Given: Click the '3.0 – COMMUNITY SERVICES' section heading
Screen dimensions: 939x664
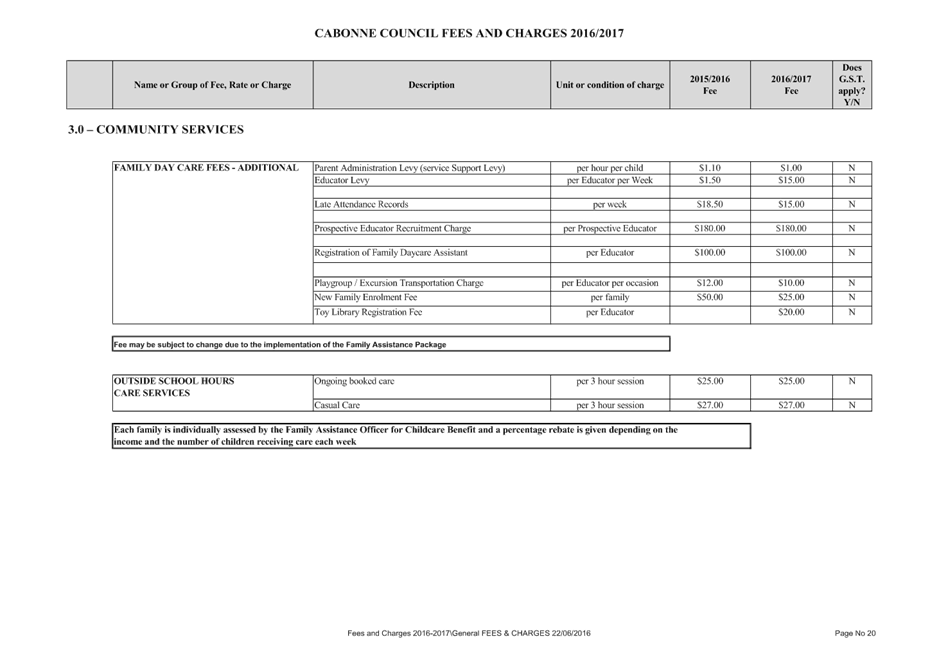Looking at the screenshot, I should (x=156, y=130).
